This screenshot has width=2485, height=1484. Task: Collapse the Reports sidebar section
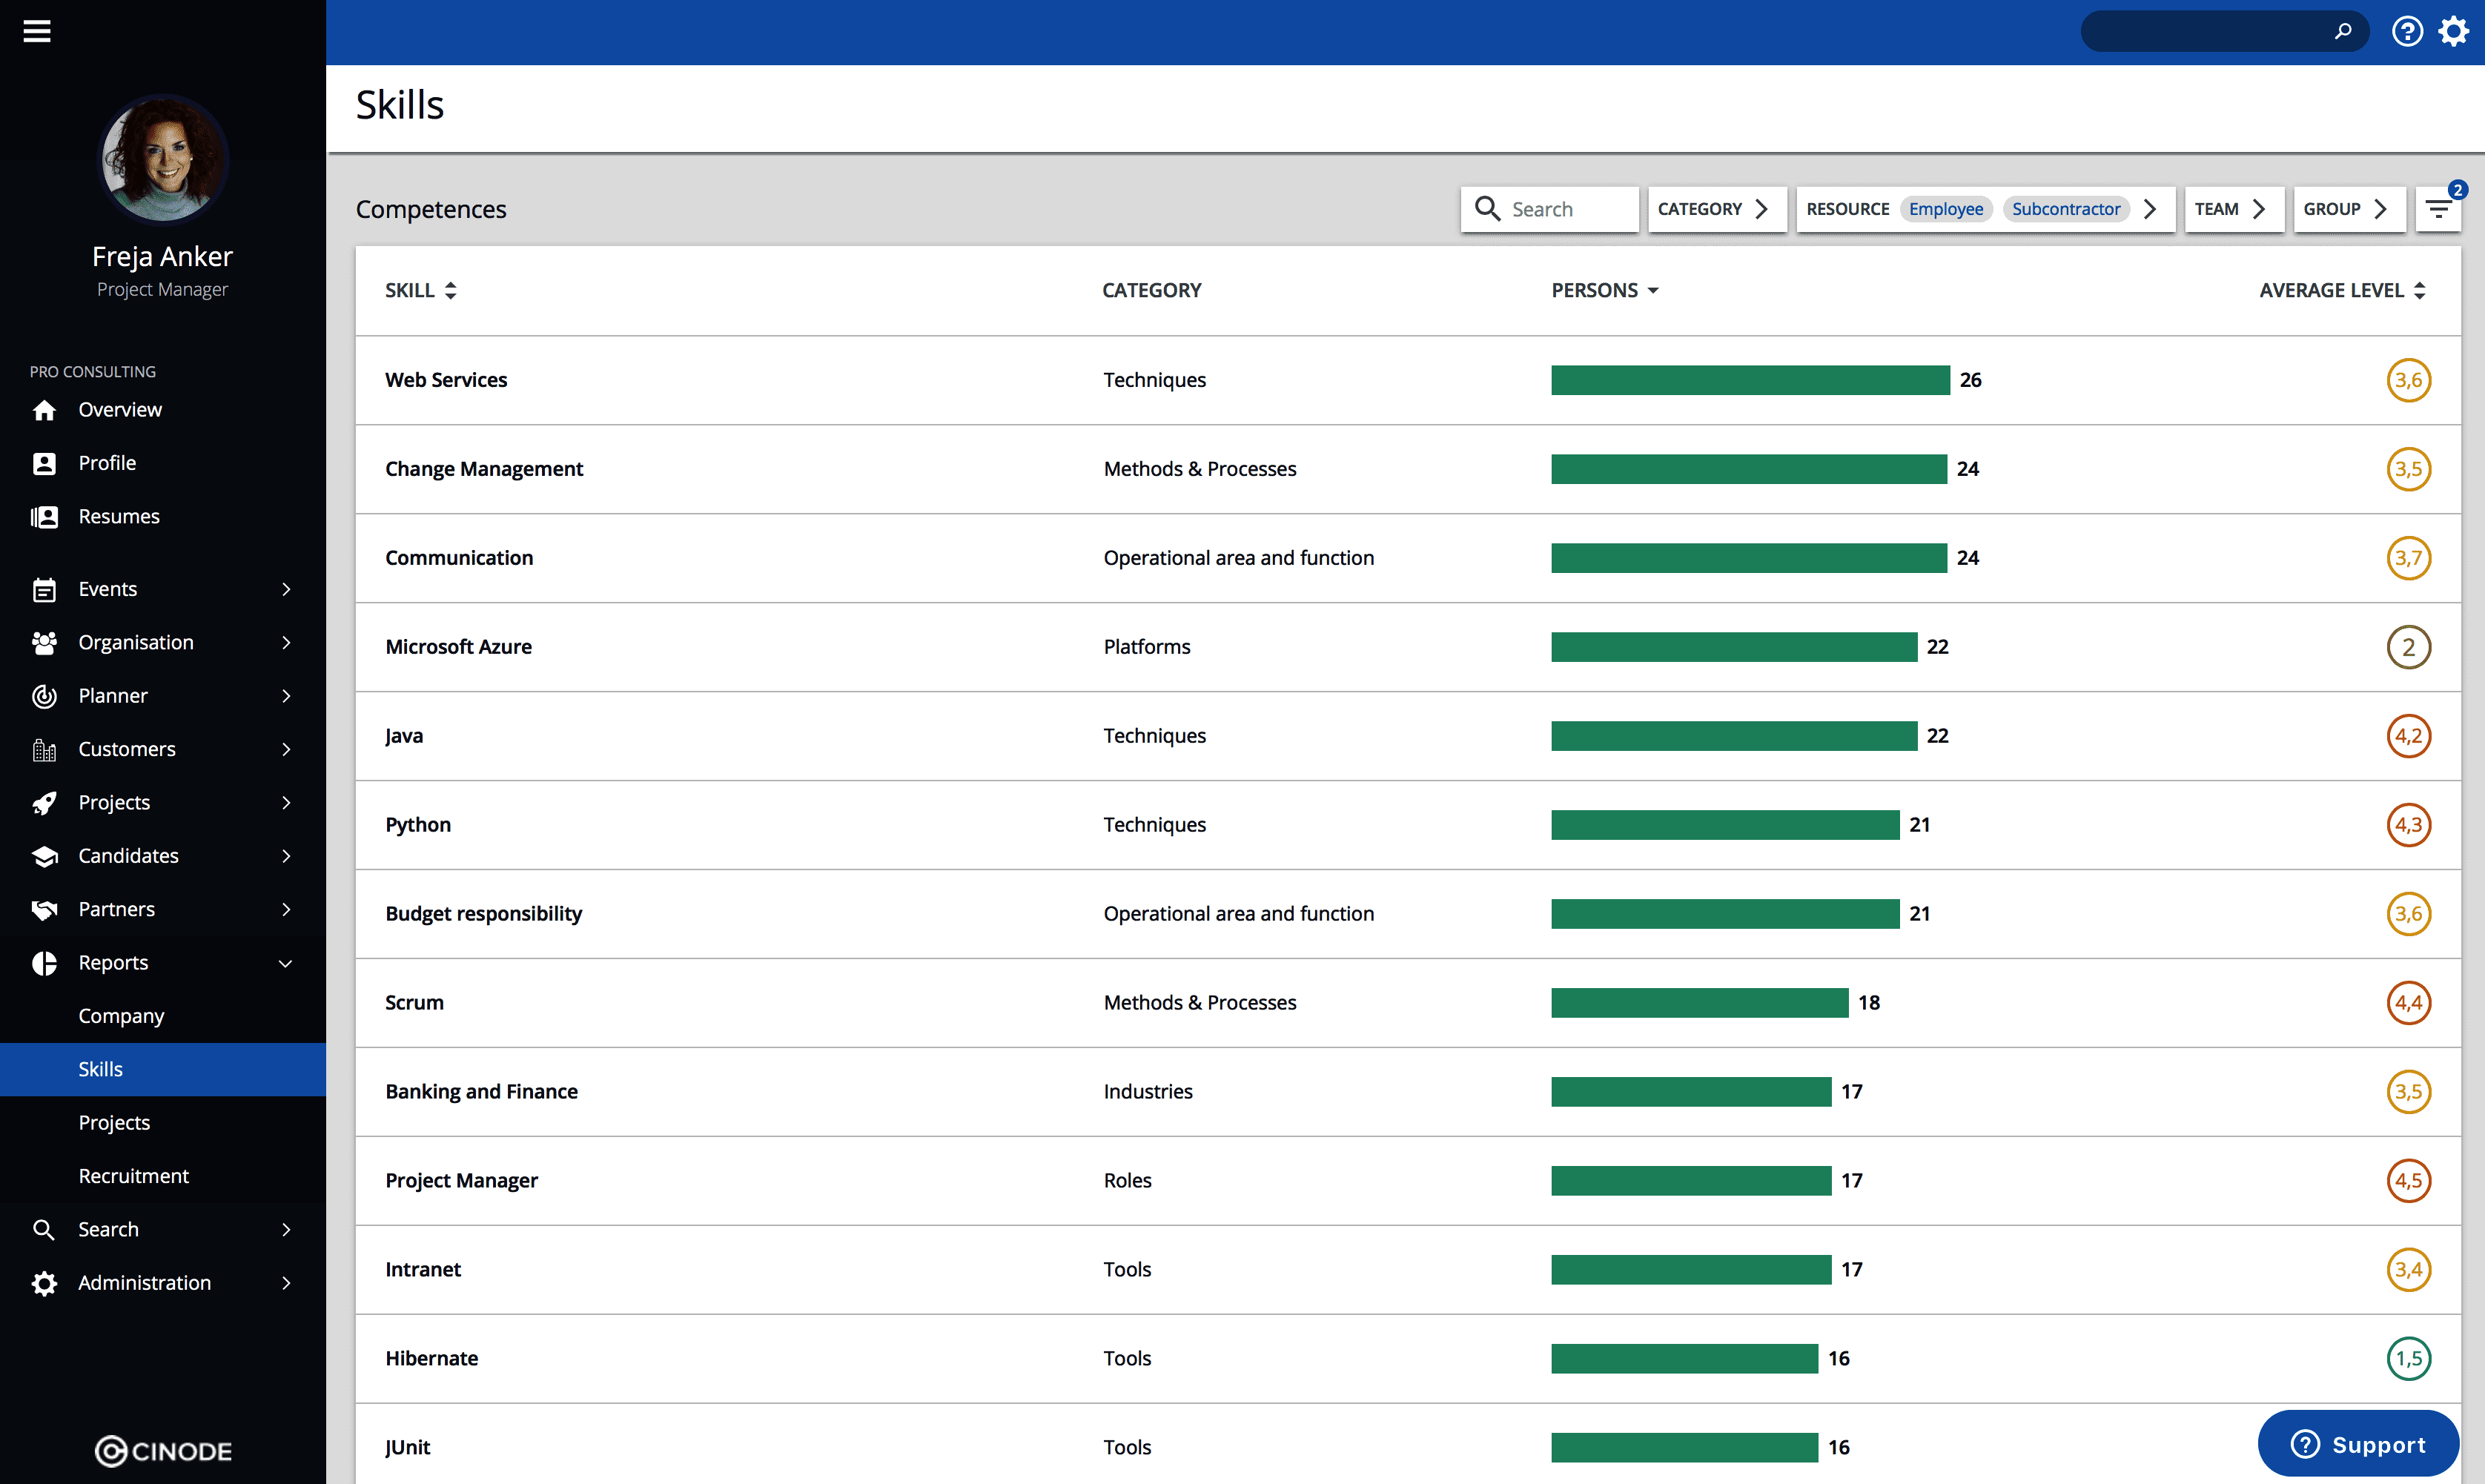(285, 963)
